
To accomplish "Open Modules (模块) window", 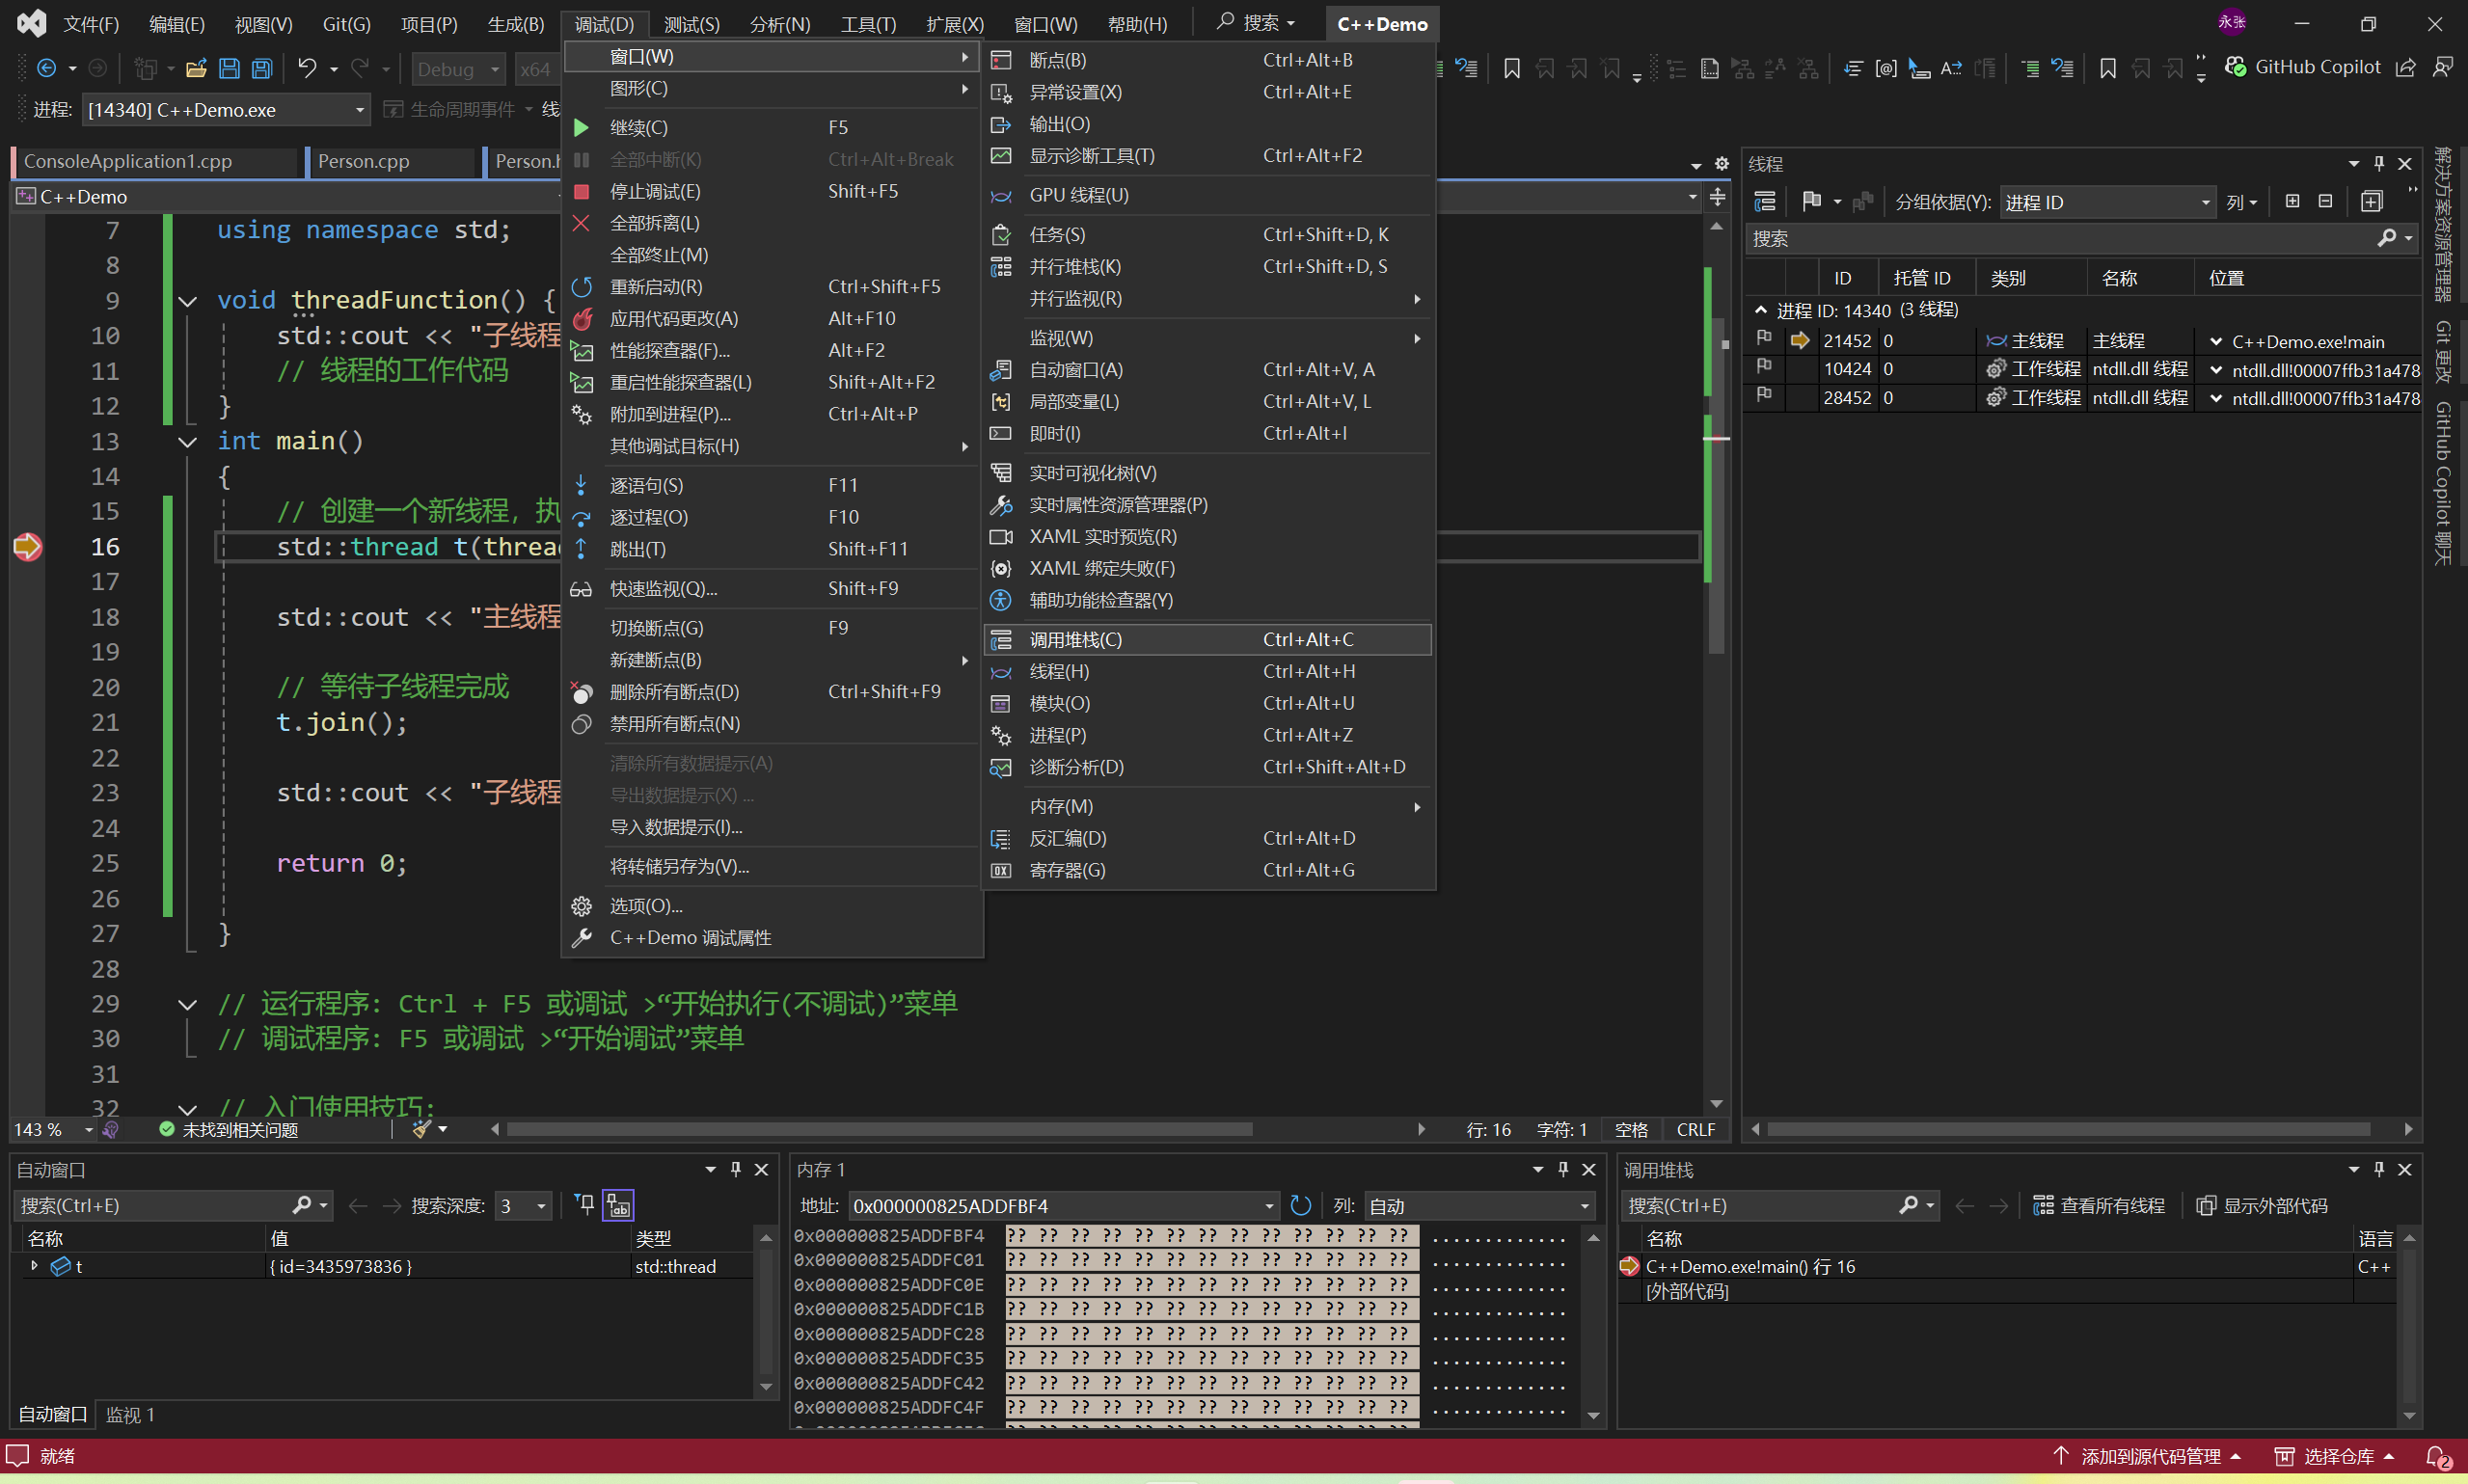I will coord(1209,704).
